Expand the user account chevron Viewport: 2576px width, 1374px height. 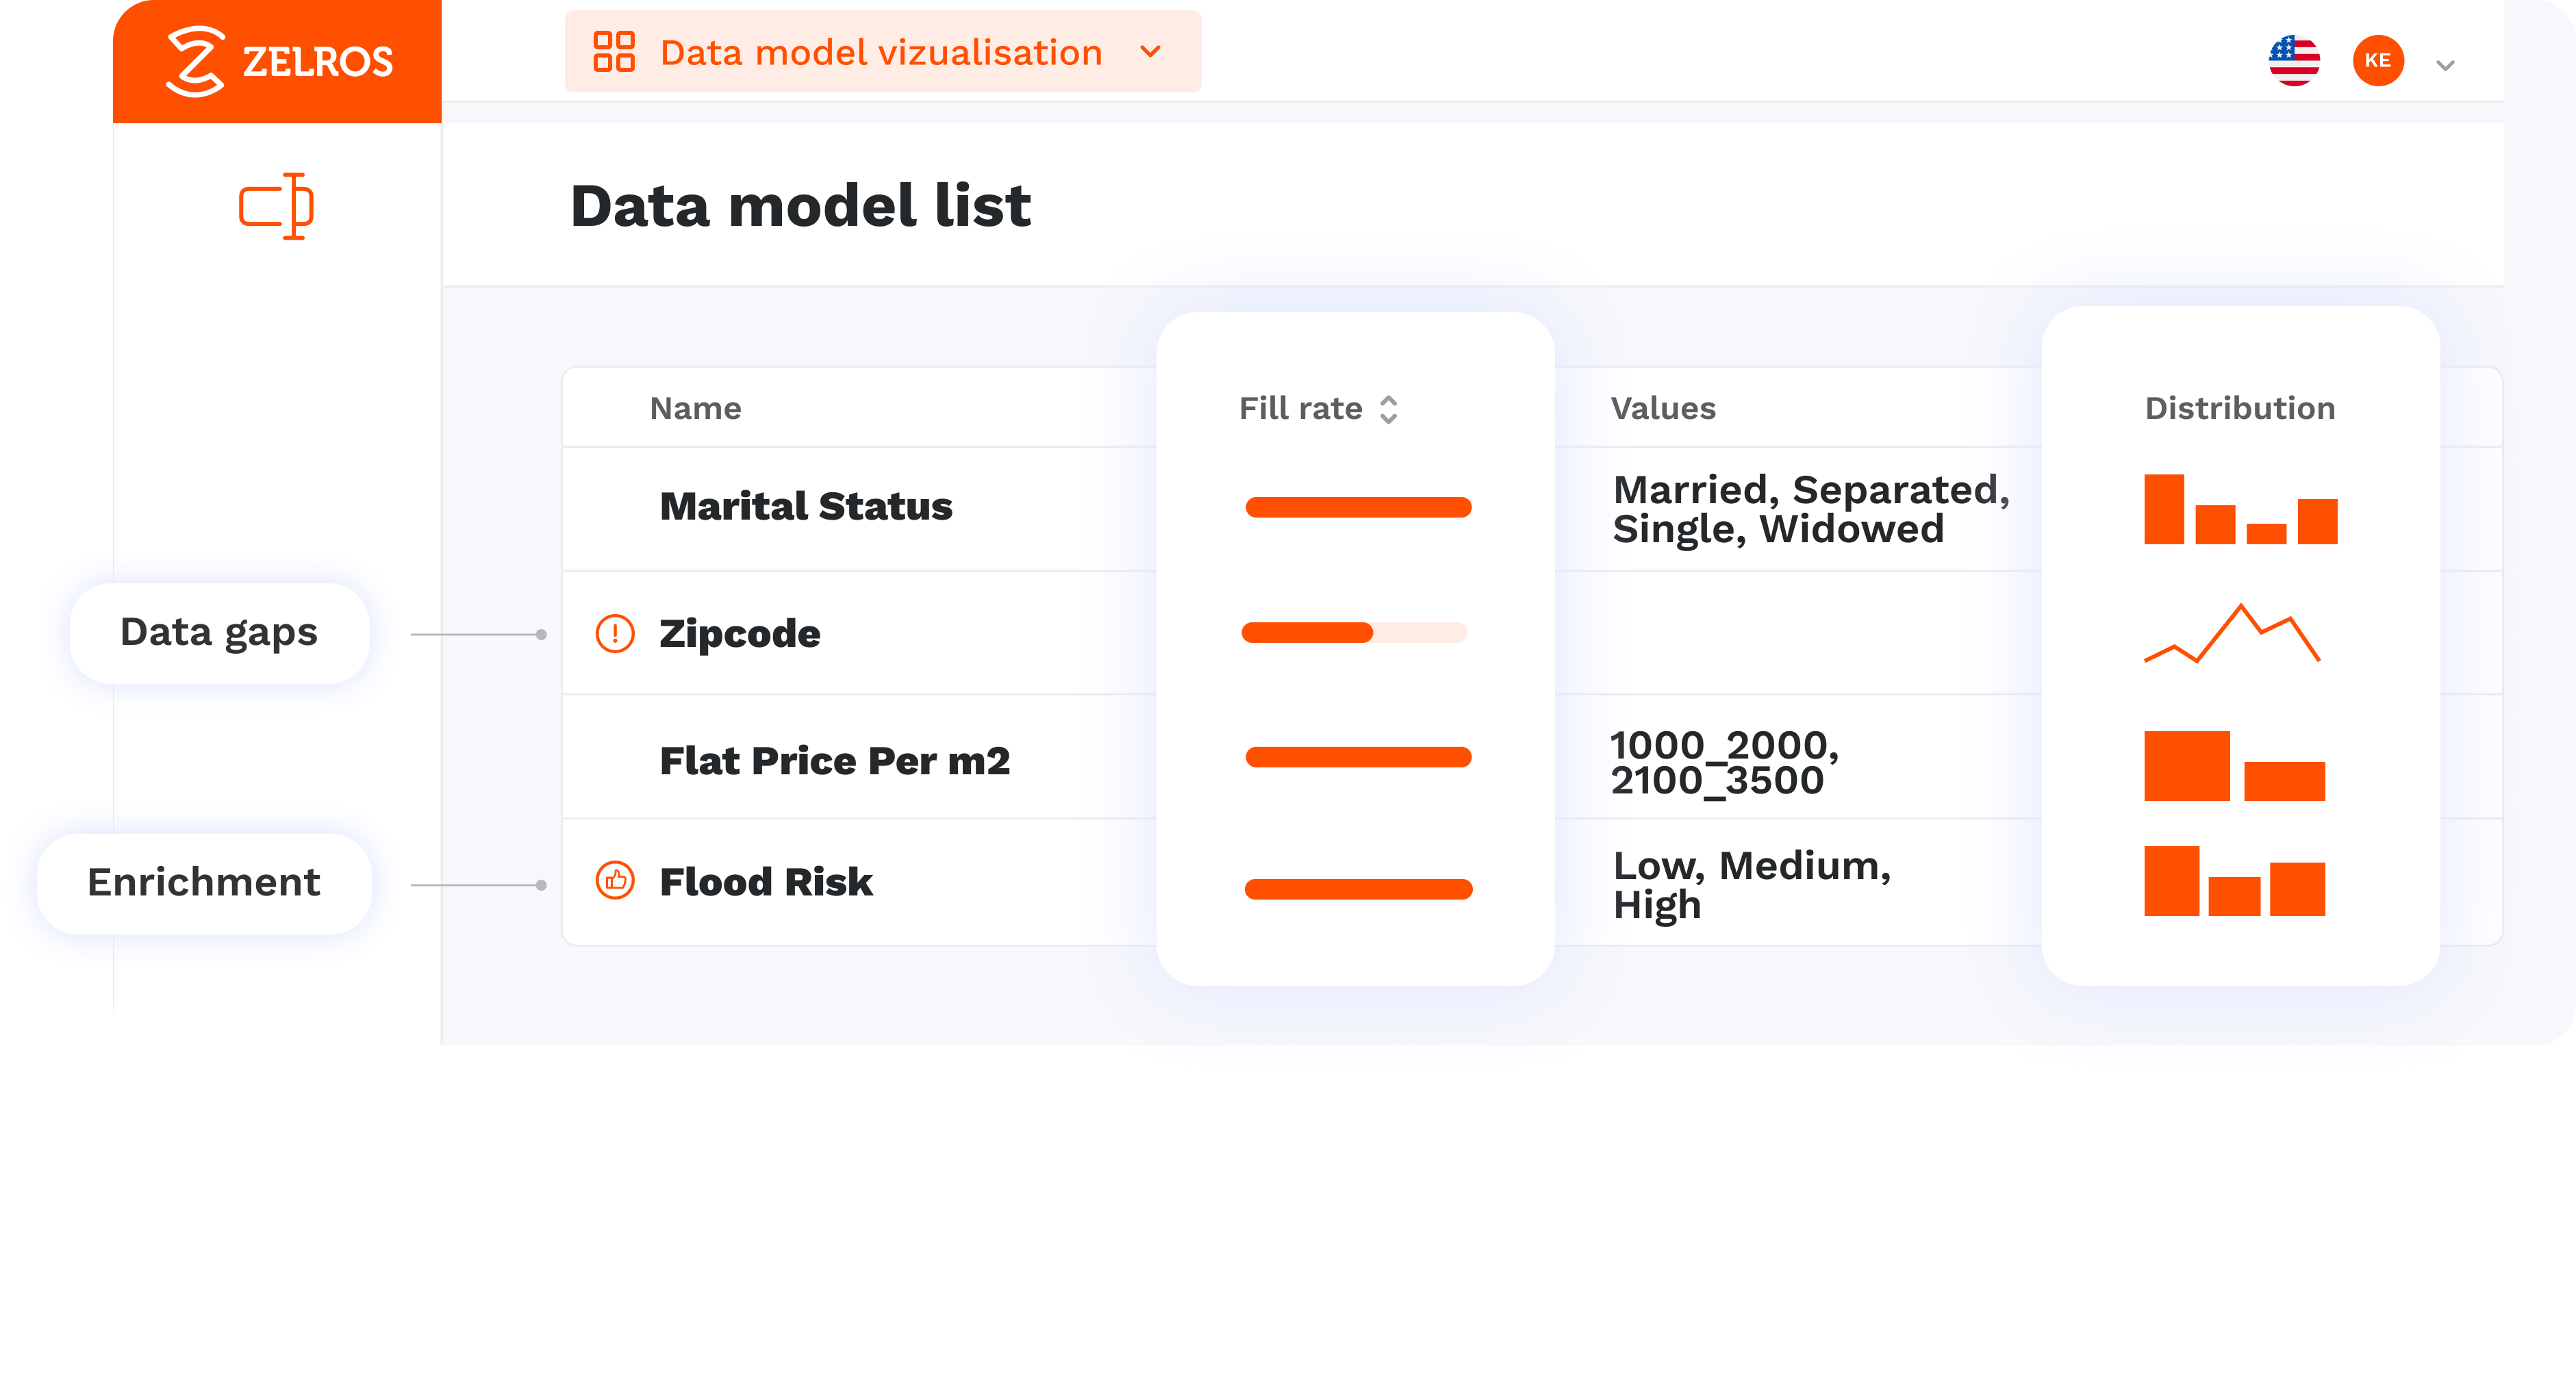(x=2445, y=66)
